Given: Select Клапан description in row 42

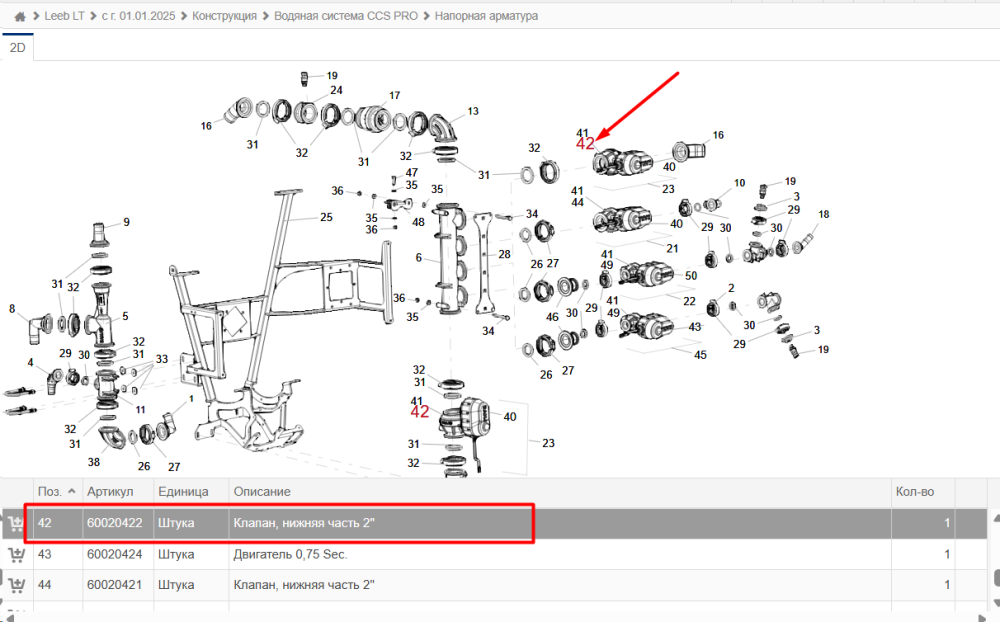Looking at the screenshot, I should pyautogui.click(x=304, y=523).
